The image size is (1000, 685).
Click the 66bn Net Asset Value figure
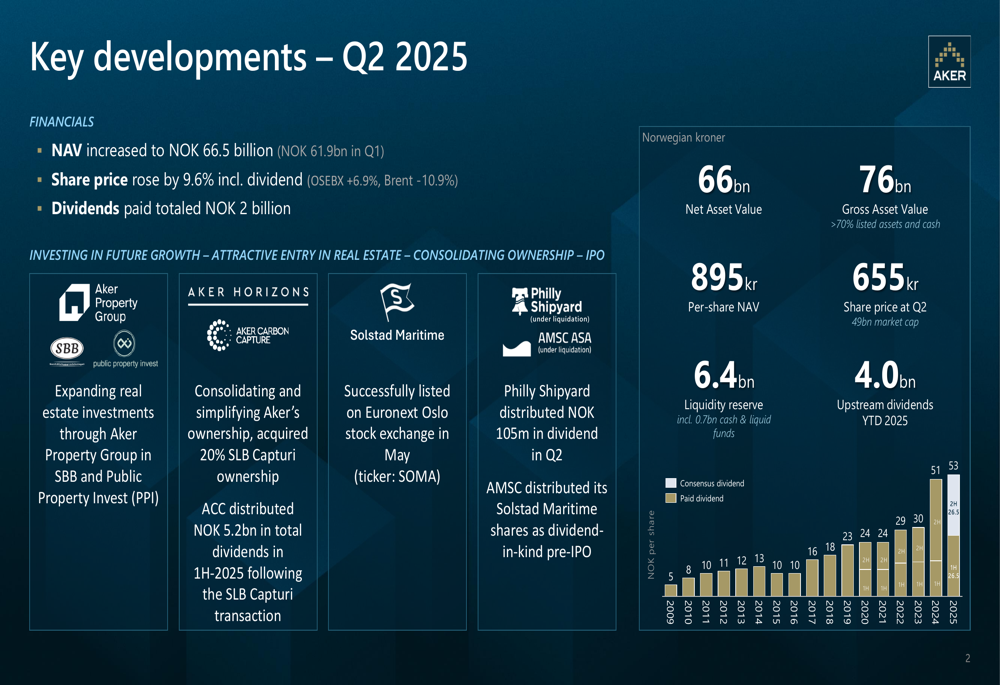(x=724, y=181)
